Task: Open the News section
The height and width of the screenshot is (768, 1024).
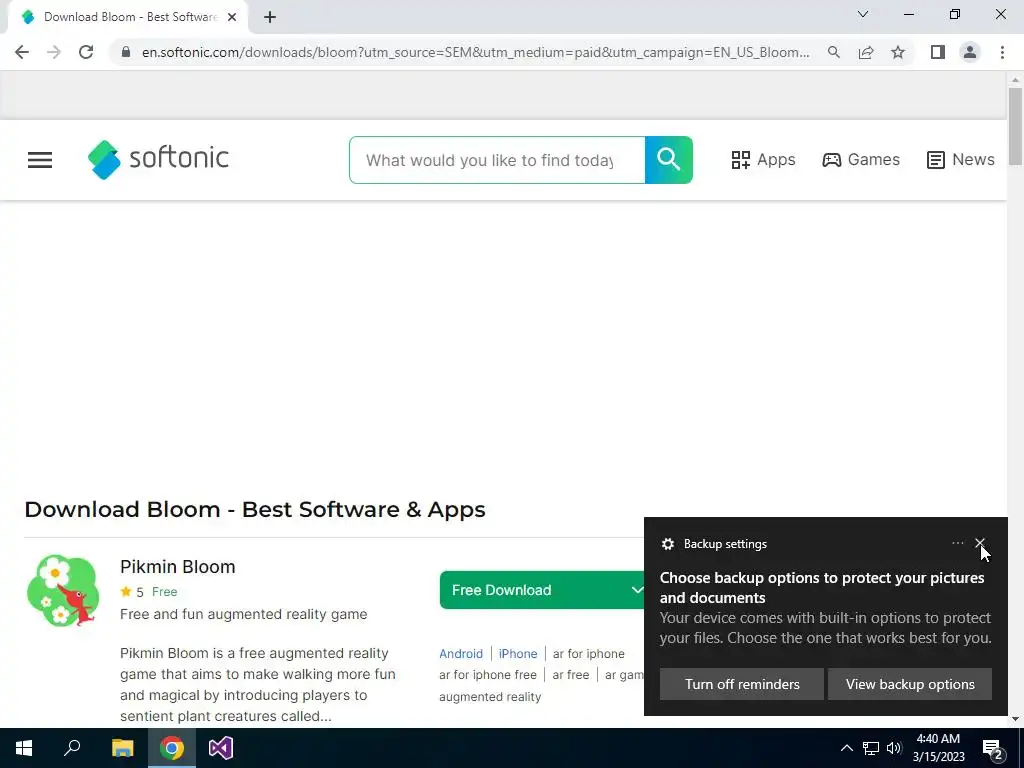Action: point(961,160)
